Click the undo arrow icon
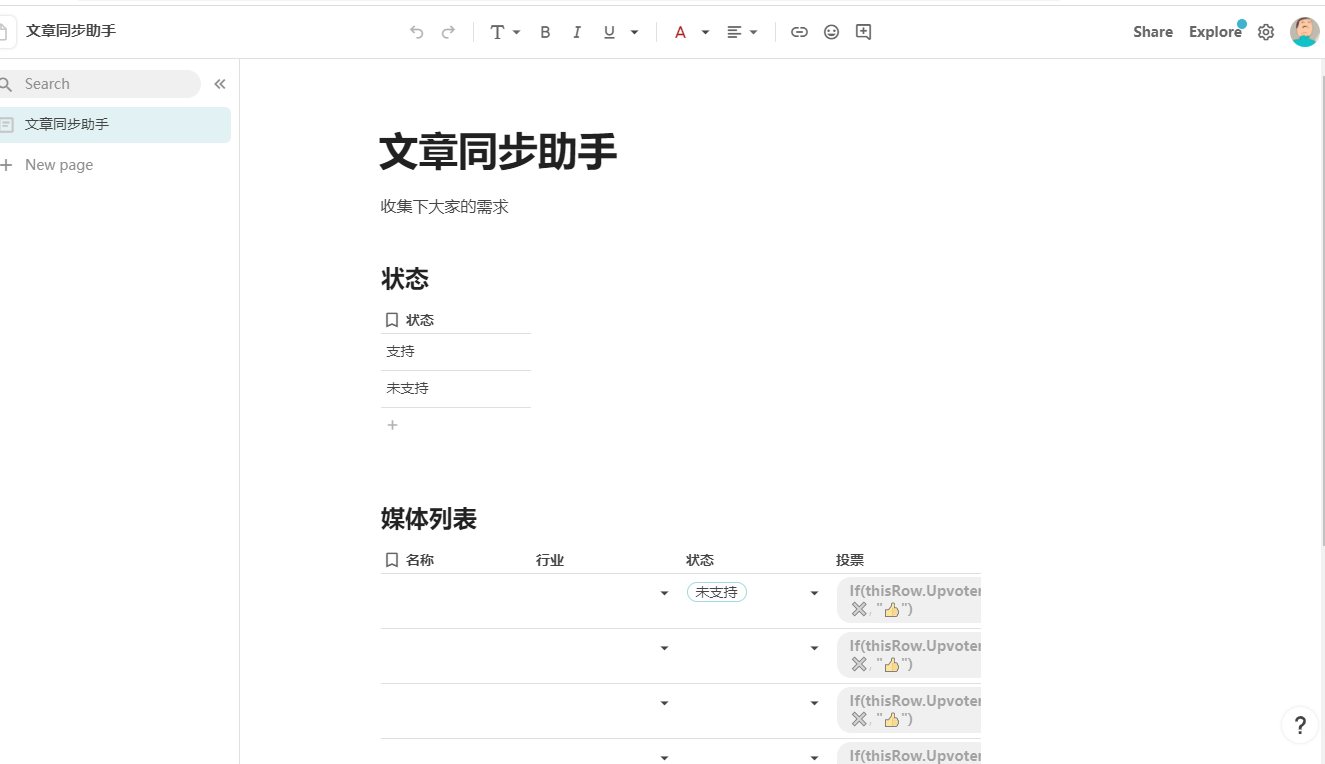This screenshot has height=764, width=1325. [417, 32]
